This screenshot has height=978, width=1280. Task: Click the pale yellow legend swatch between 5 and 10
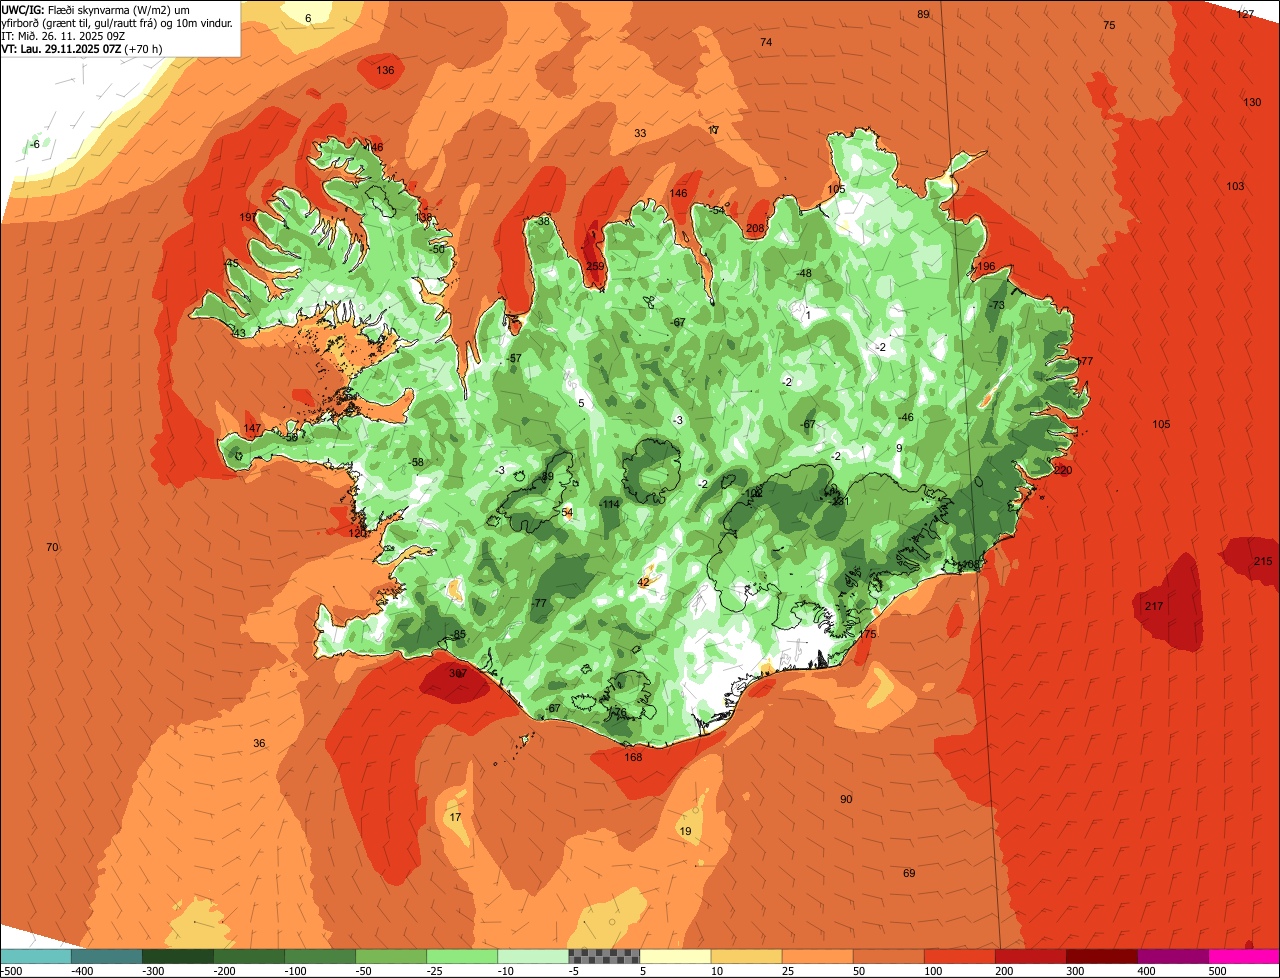[x=675, y=956]
